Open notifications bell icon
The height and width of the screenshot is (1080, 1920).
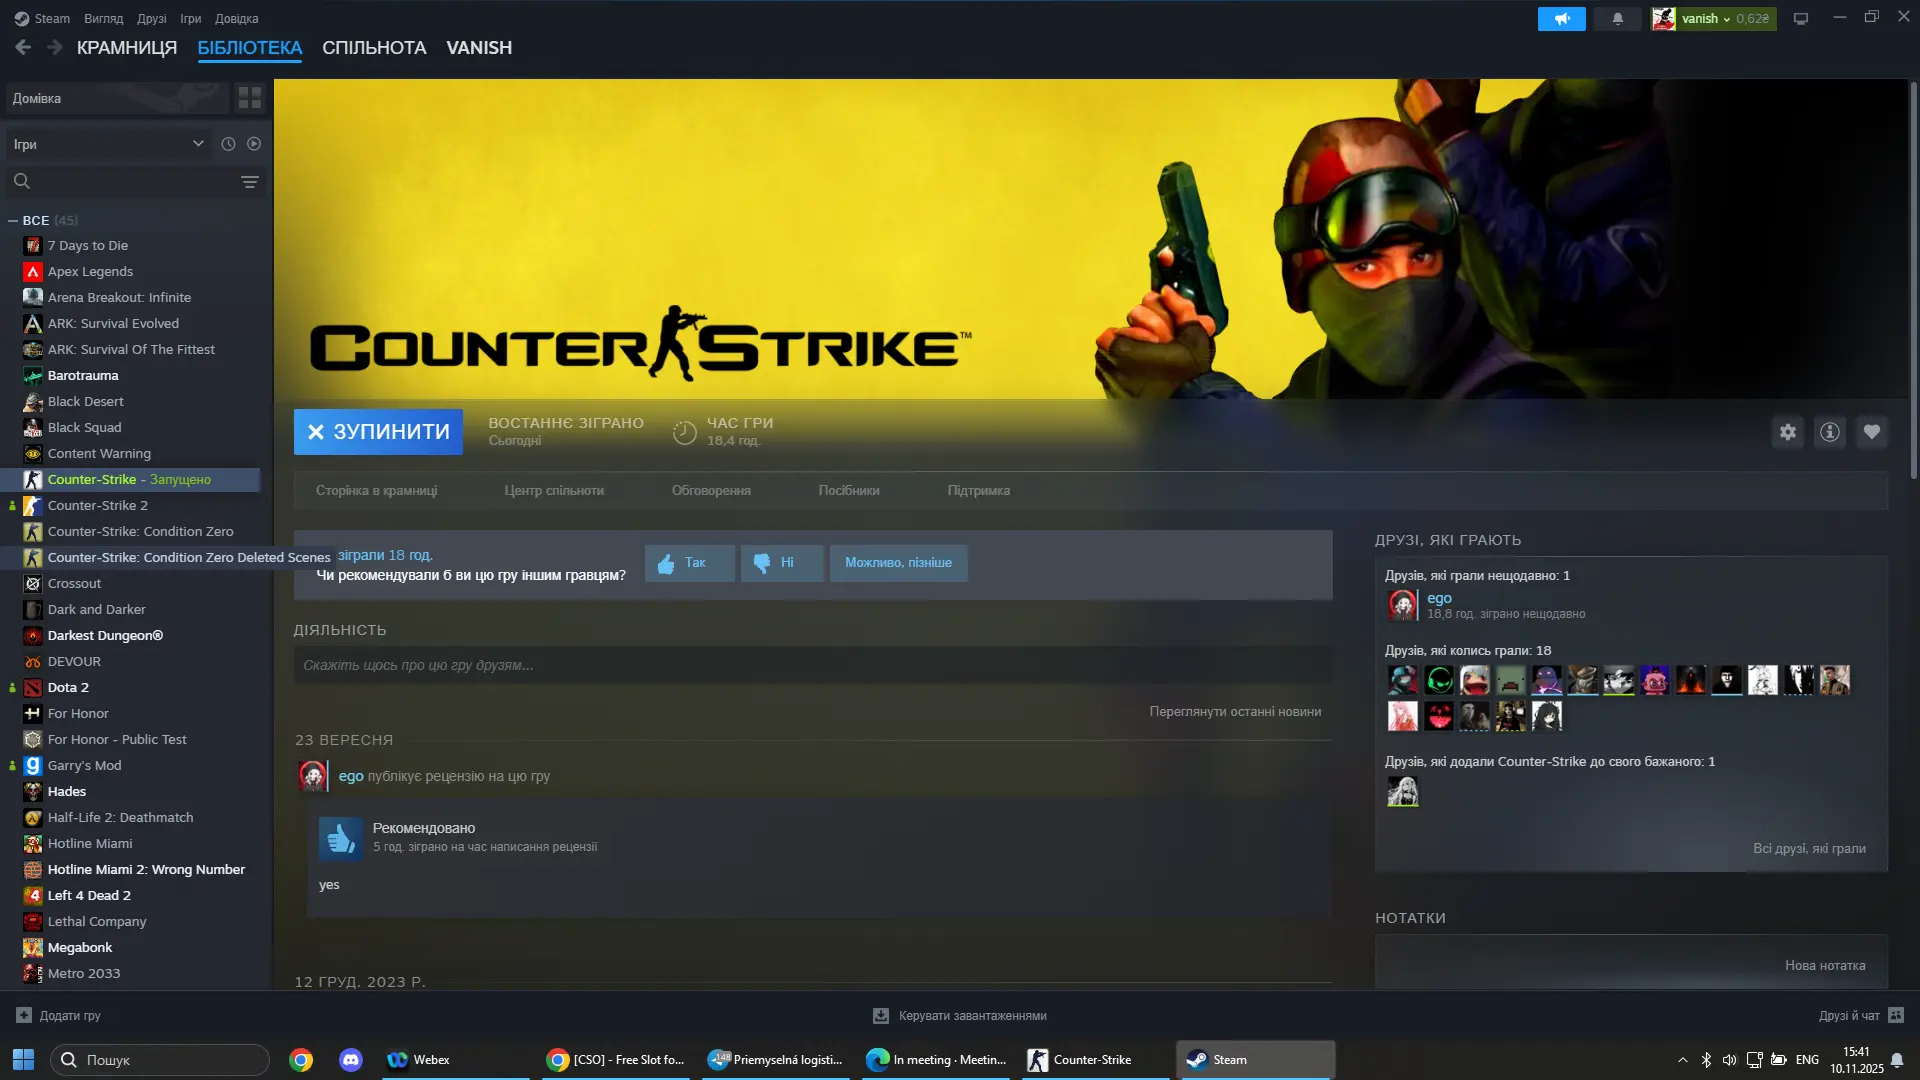click(x=1617, y=18)
